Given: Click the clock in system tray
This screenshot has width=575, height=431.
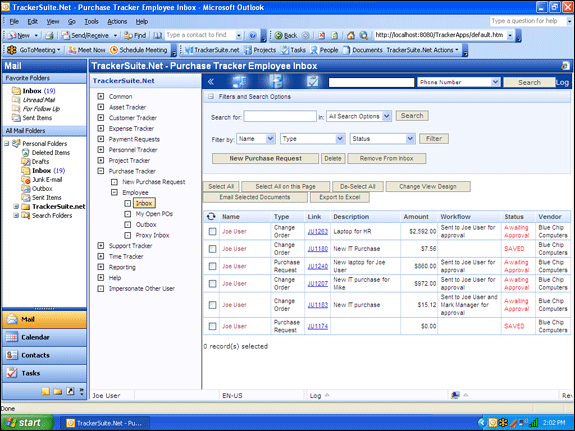Looking at the screenshot, I should (554, 423).
